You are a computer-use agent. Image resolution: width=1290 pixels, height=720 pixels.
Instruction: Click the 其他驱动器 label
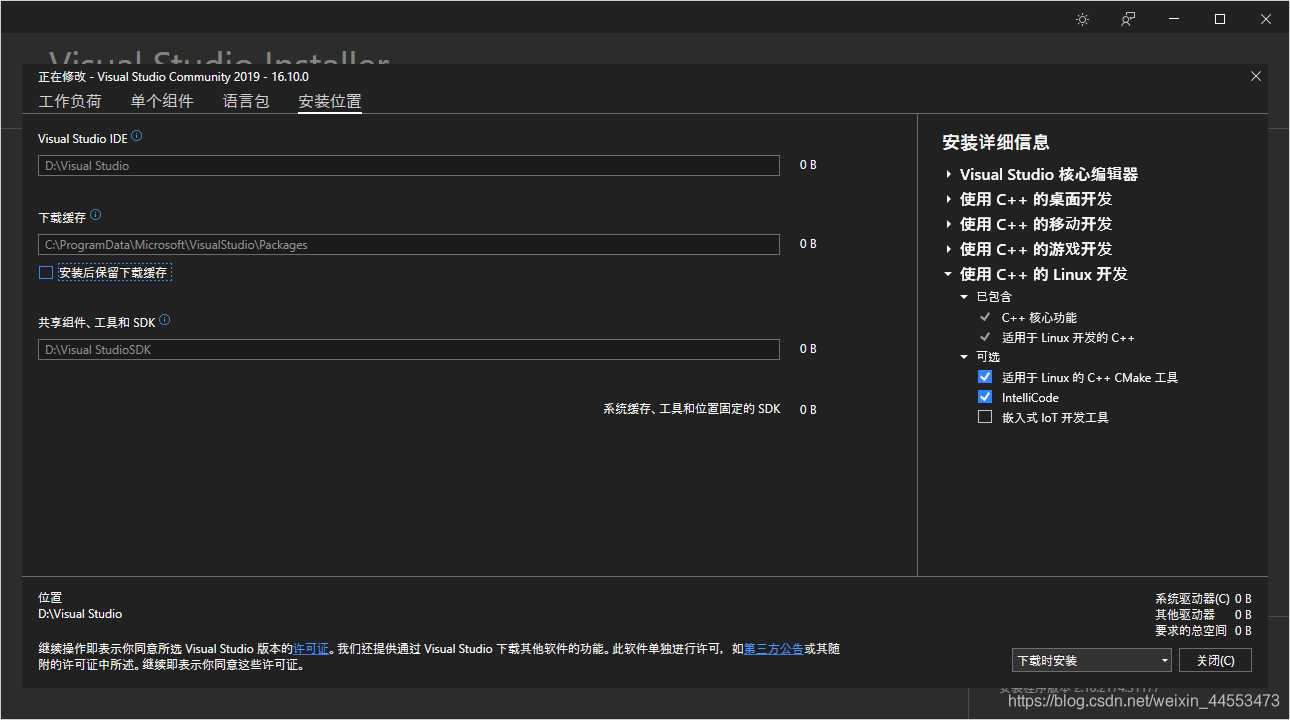[1185, 615]
